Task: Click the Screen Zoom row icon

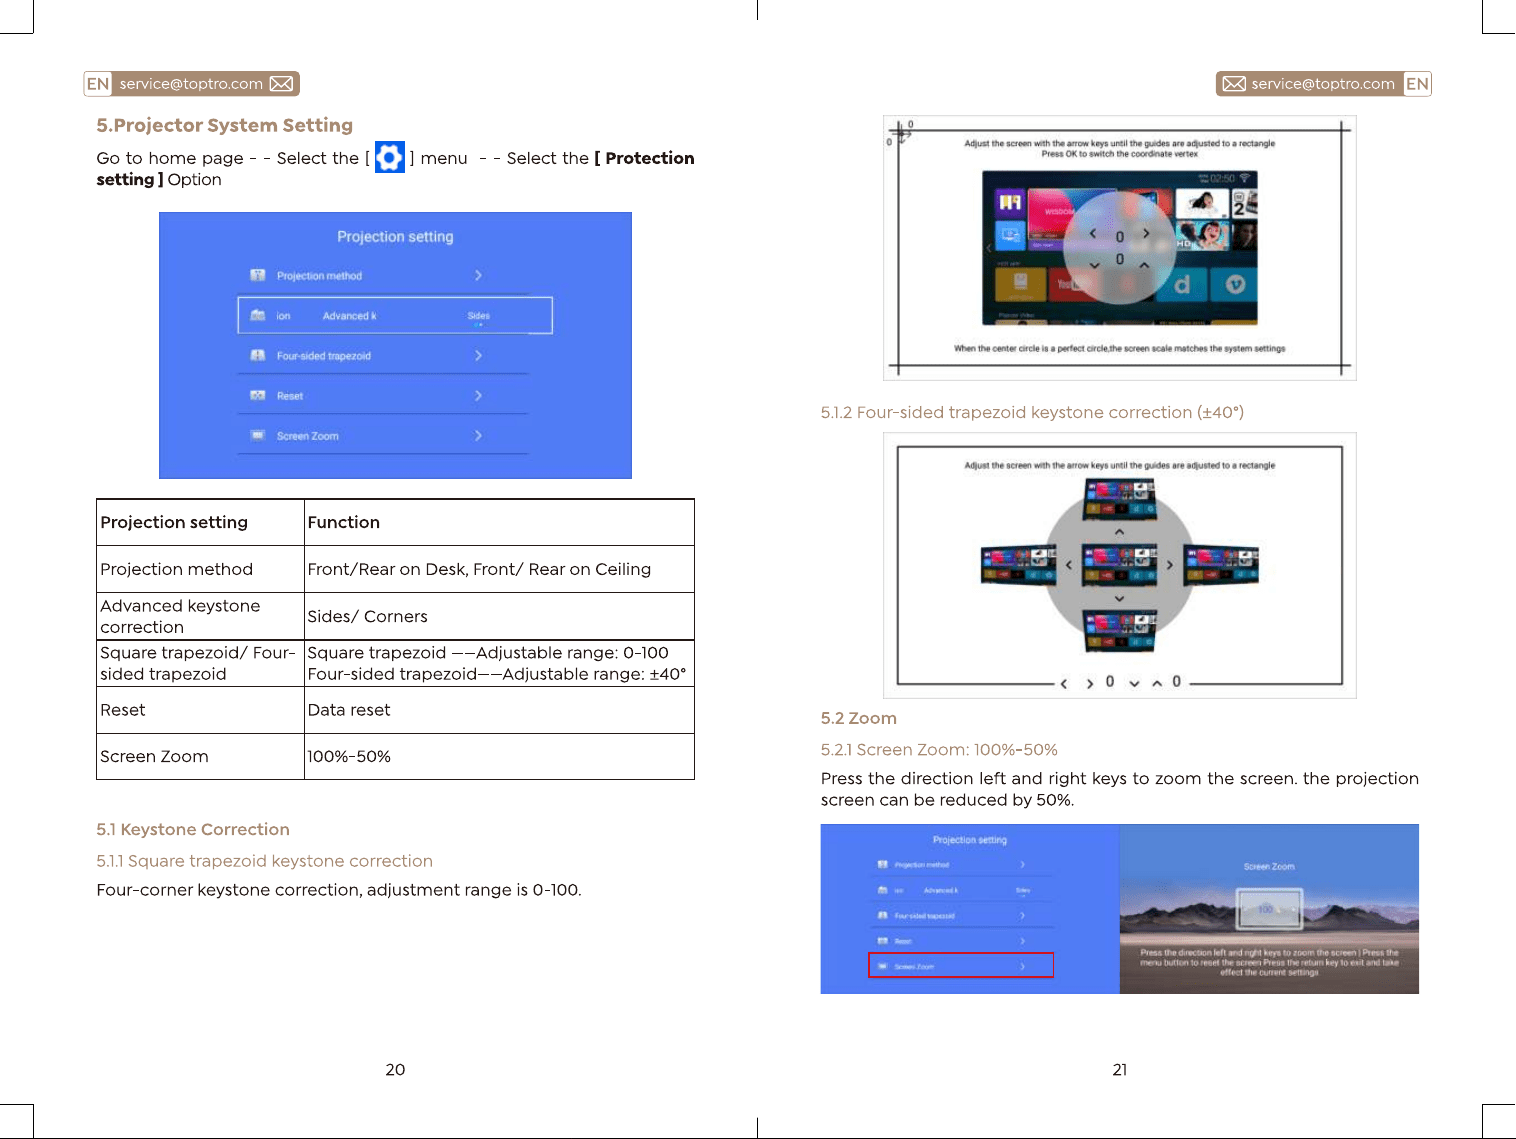Action: click(x=258, y=436)
